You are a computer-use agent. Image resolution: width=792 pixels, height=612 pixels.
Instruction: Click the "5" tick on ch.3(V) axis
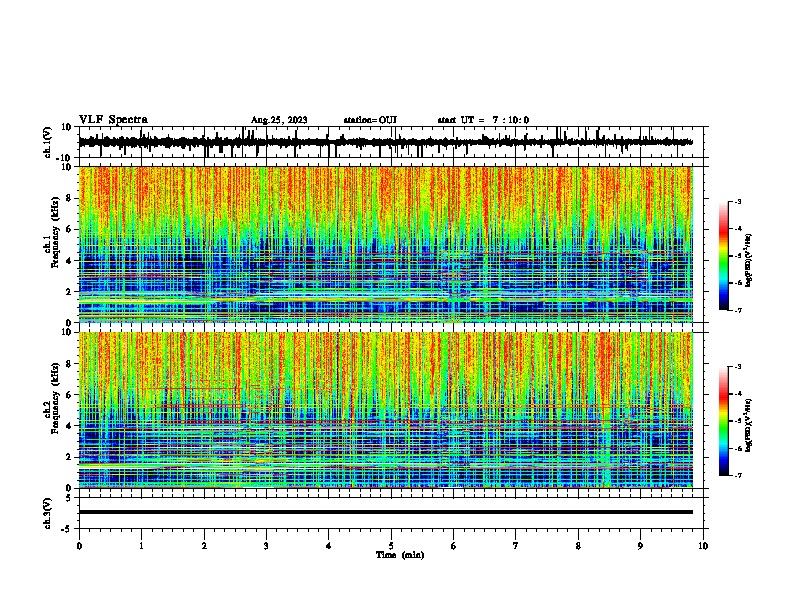pos(69,498)
